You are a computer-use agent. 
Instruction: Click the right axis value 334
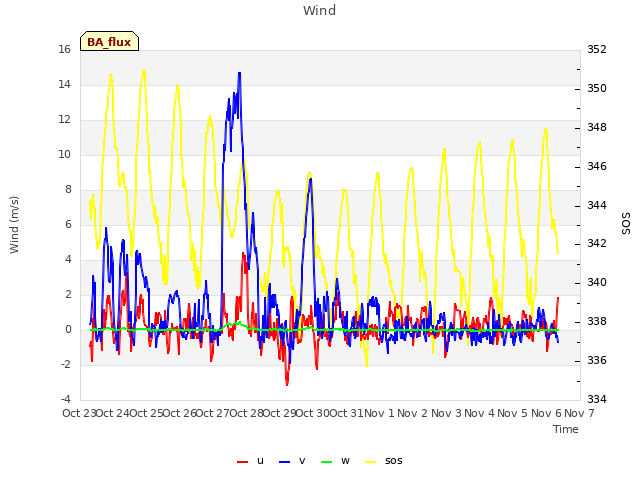coord(597,399)
